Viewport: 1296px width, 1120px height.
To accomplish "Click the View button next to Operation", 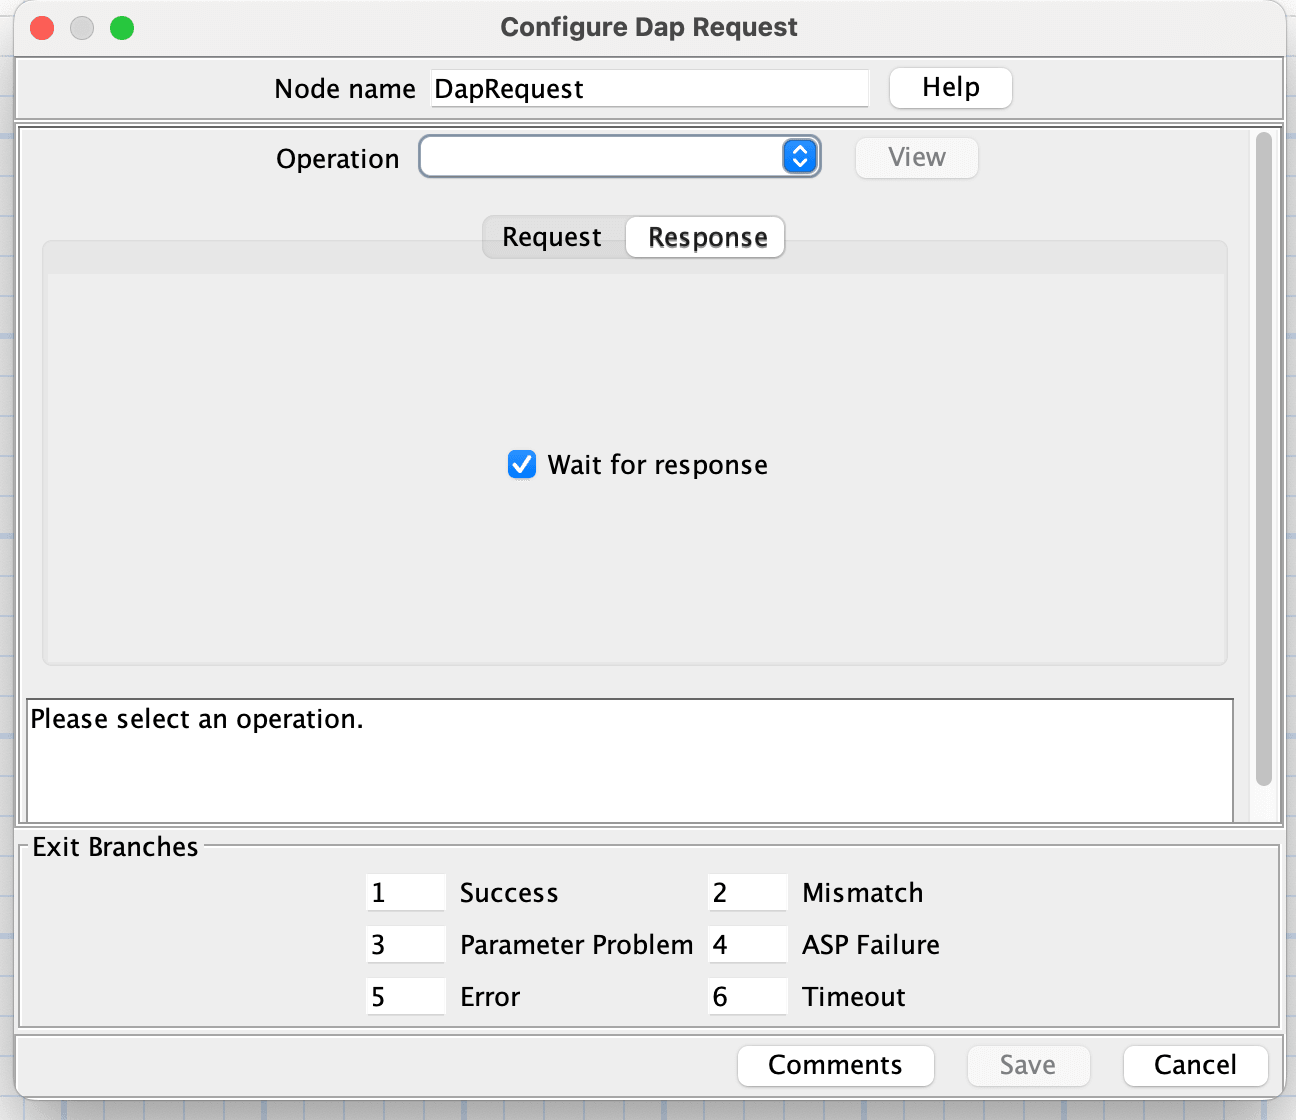I will [915, 157].
